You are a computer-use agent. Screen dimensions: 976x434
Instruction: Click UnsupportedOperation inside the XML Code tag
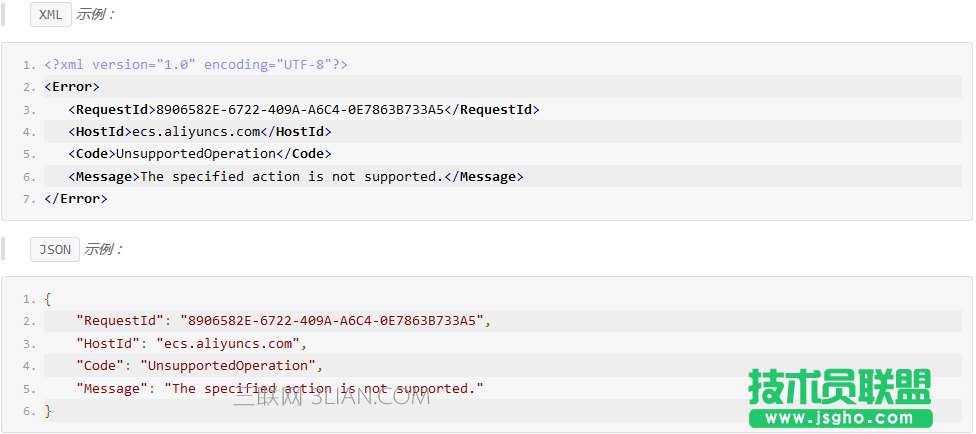[195, 154]
